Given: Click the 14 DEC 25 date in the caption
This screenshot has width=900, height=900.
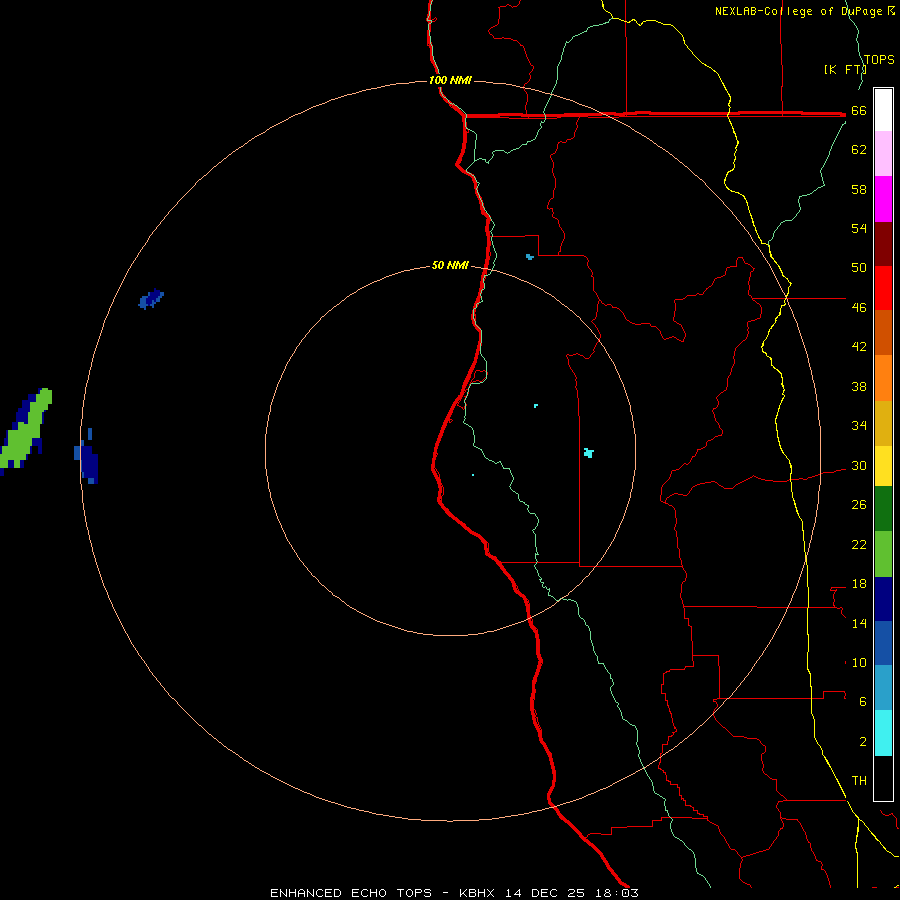Looking at the screenshot, I should [x=545, y=893].
